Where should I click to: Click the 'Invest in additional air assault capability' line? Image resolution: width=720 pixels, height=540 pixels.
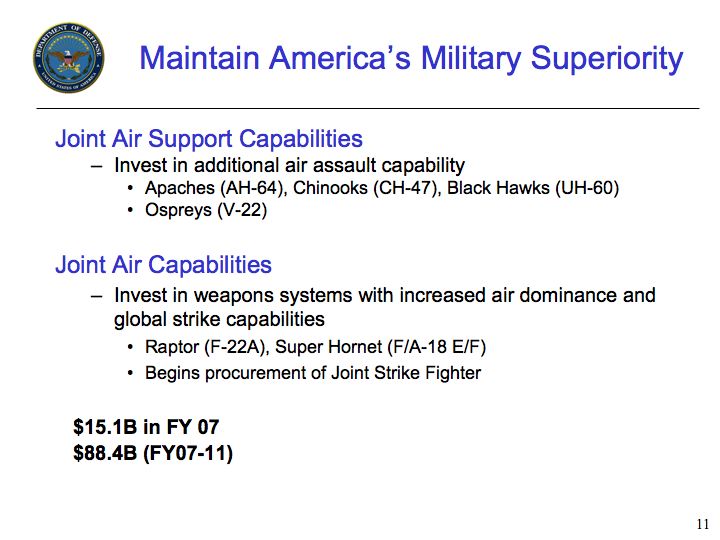pos(289,165)
